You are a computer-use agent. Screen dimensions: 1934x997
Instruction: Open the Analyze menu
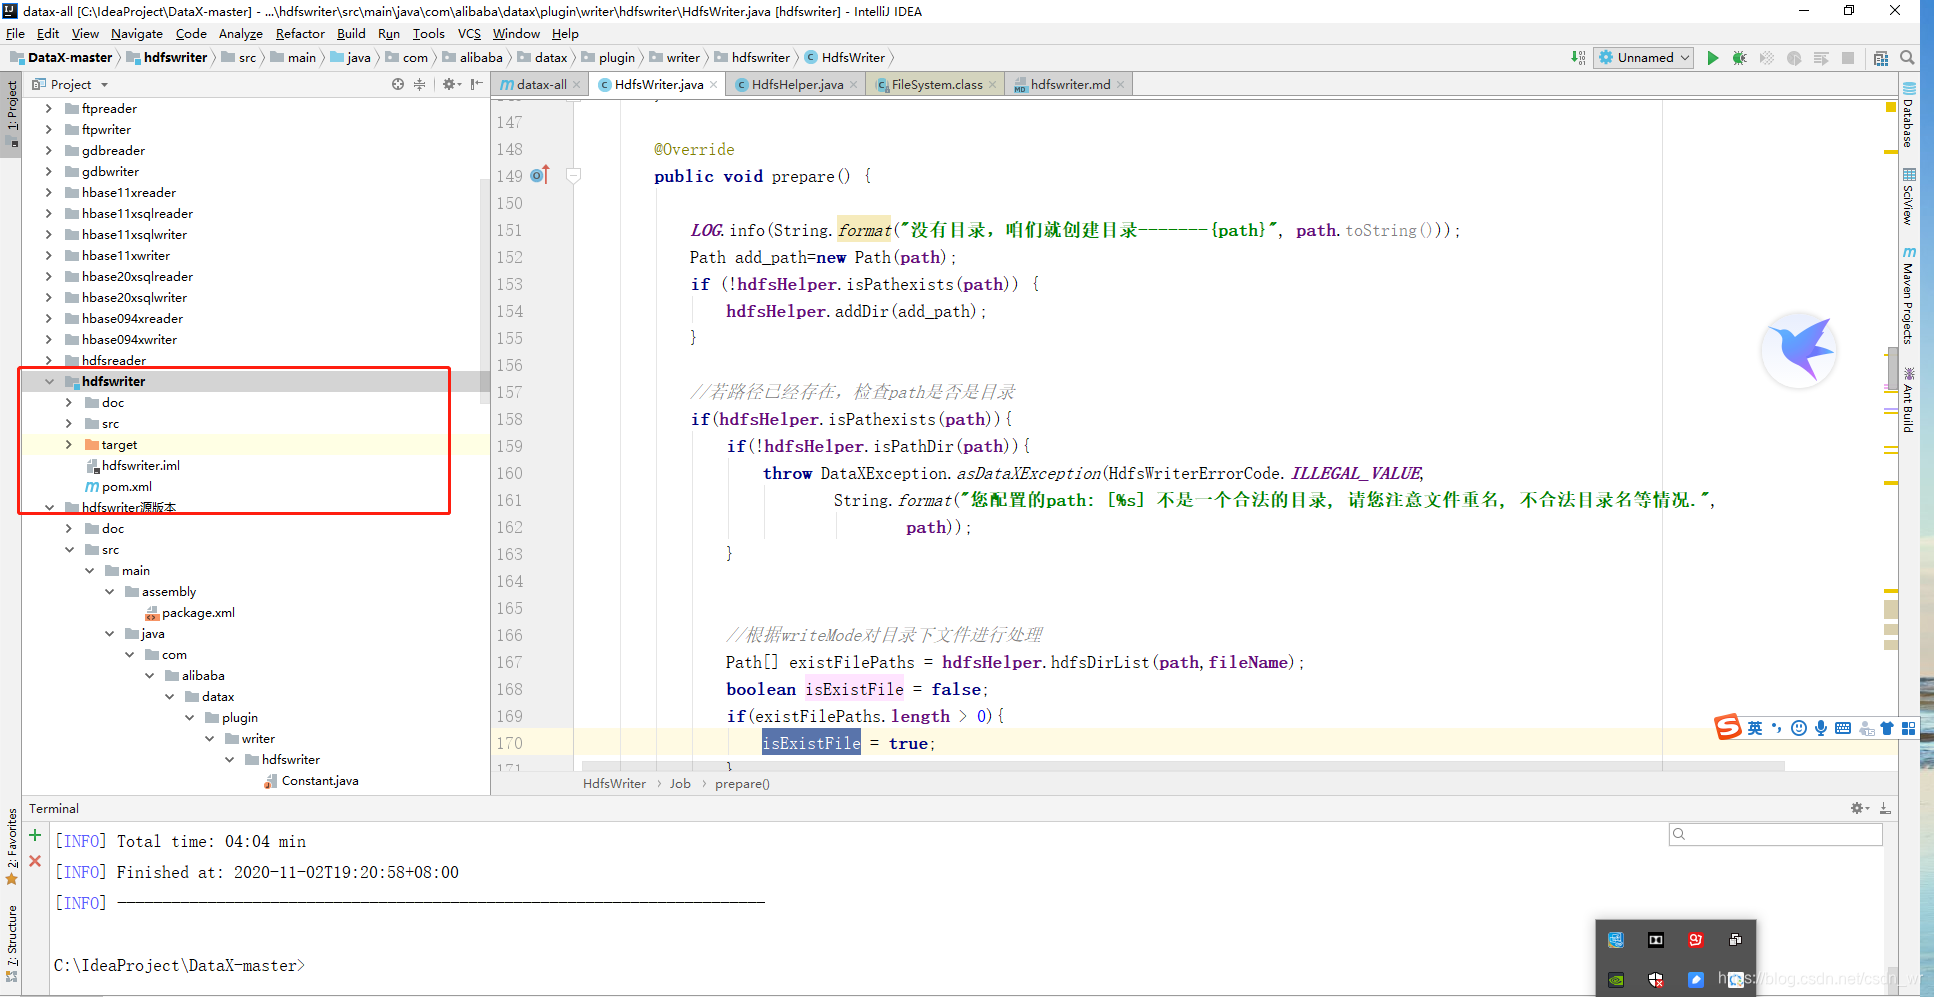[x=240, y=33]
